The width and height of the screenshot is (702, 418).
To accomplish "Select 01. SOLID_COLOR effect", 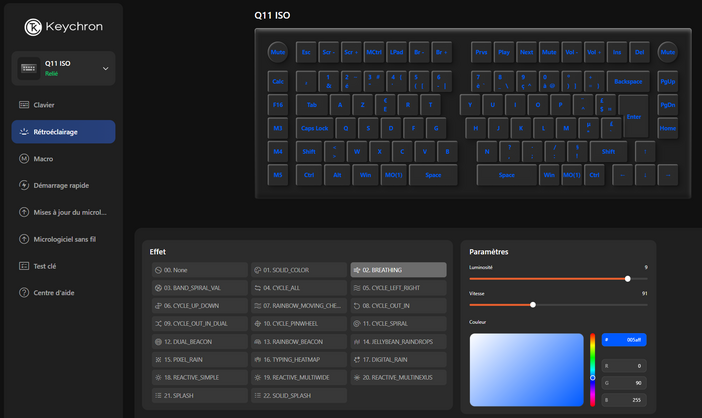I will pos(299,270).
